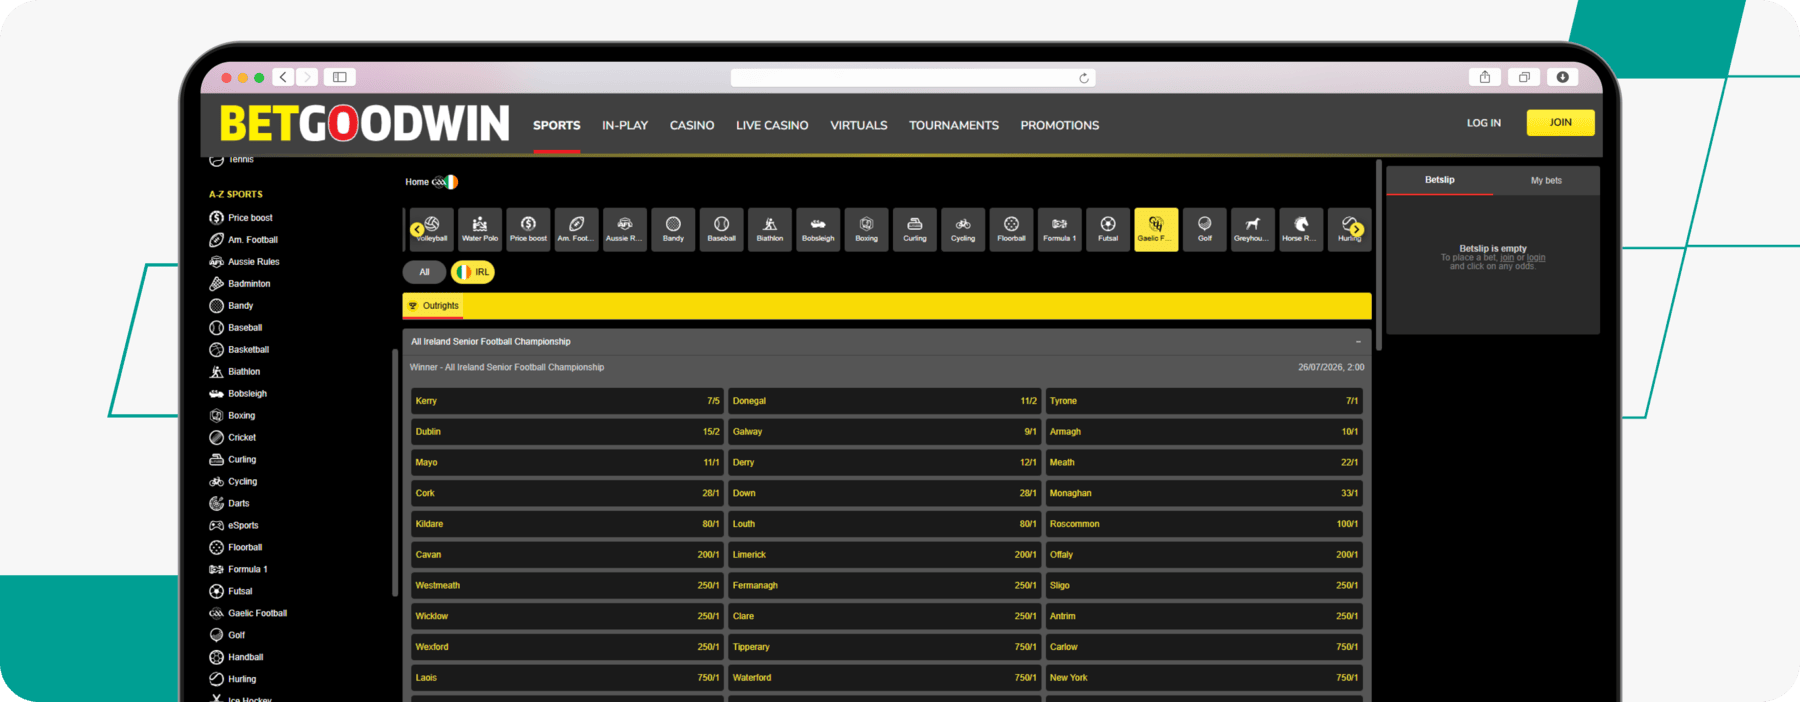The height and width of the screenshot is (702, 1800).
Task: Open VIRTUALS in top navigation
Action: tap(859, 125)
